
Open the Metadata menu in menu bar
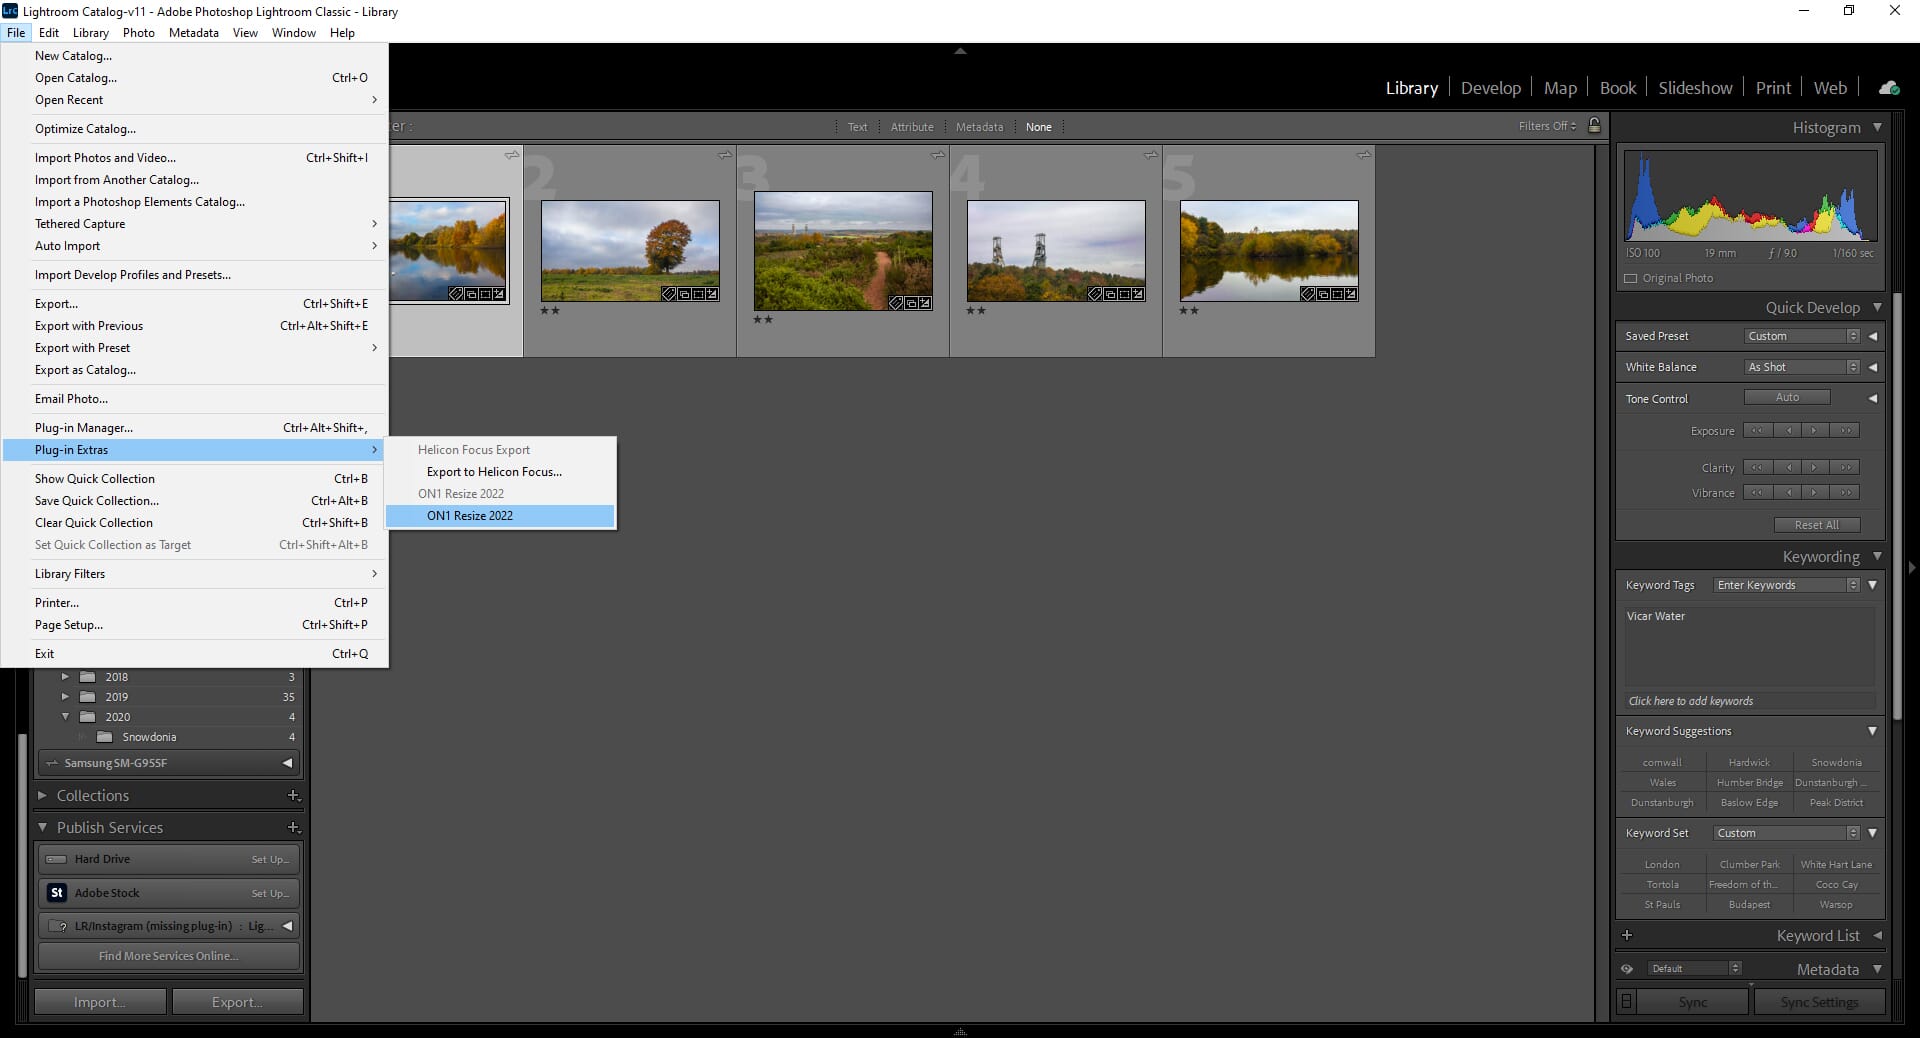(193, 33)
